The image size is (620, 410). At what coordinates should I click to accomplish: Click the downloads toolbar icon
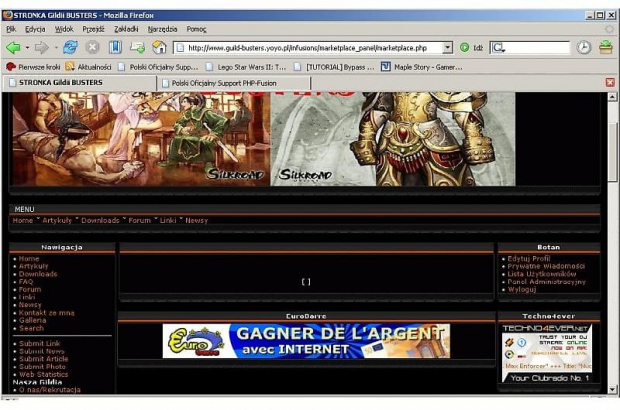606,47
